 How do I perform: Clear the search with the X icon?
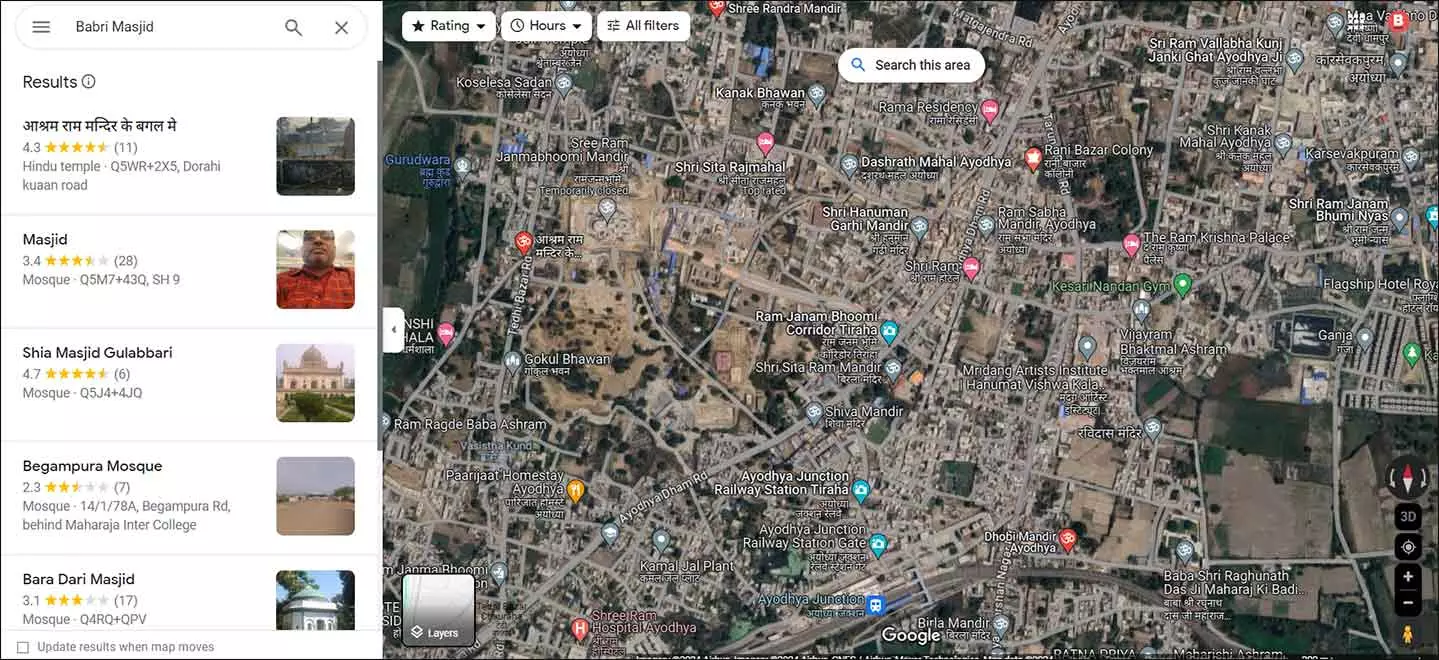point(341,27)
